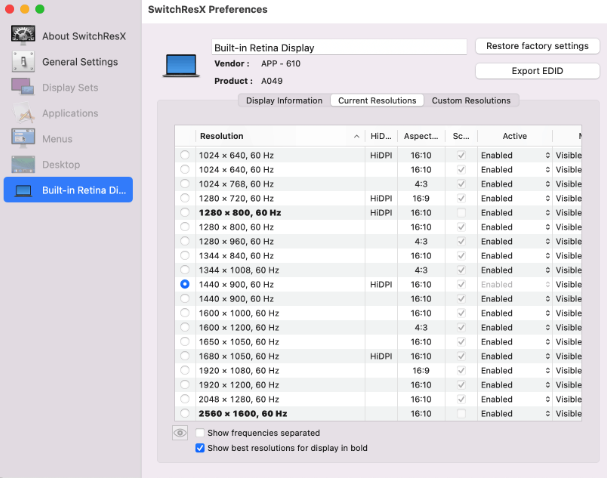Image resolution: width=607 pixels, height=478 pixels.
Task: Select radio for 1920 × 1080, 60 Hz
Action: (185, 370)
